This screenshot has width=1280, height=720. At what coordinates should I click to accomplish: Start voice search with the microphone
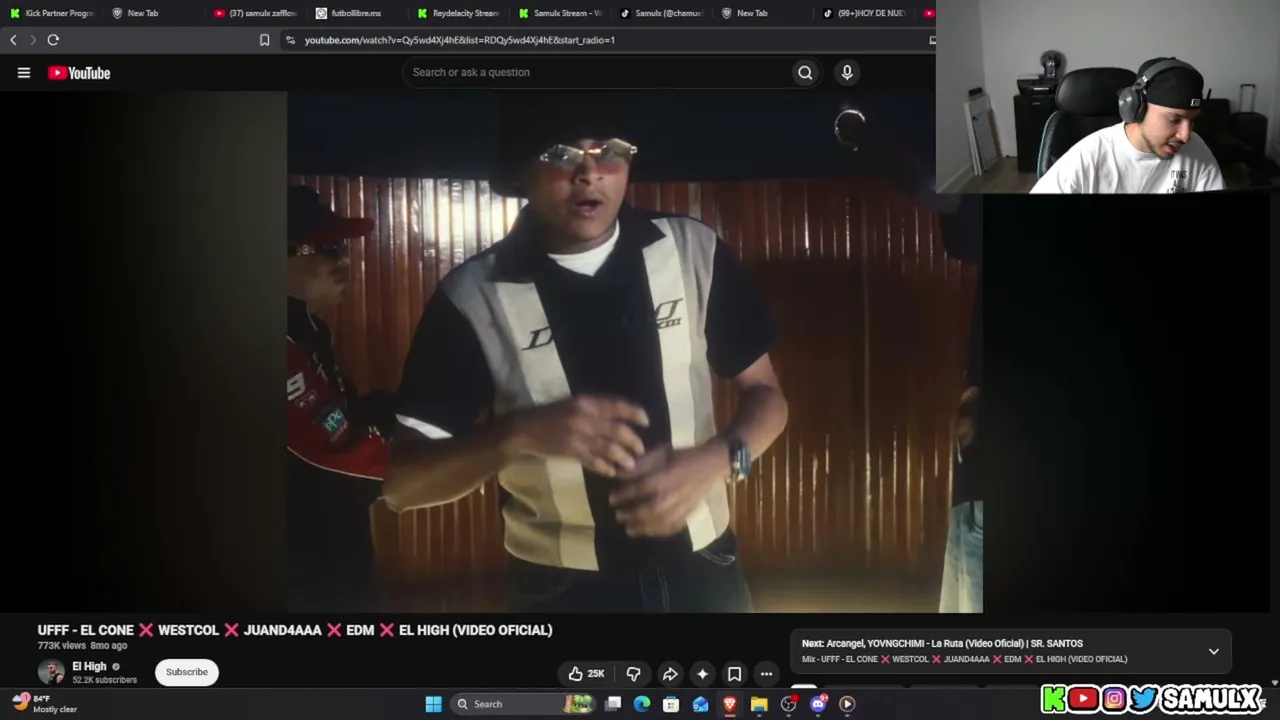click(847, 72)
